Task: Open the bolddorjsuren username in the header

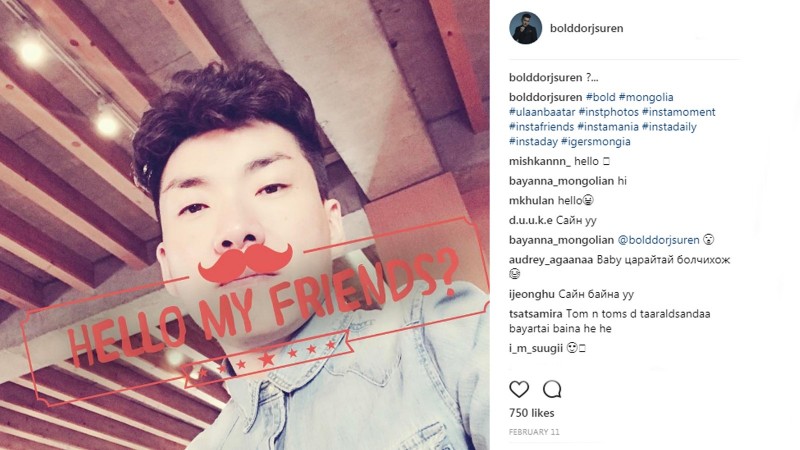Action: tap(586, 28)
